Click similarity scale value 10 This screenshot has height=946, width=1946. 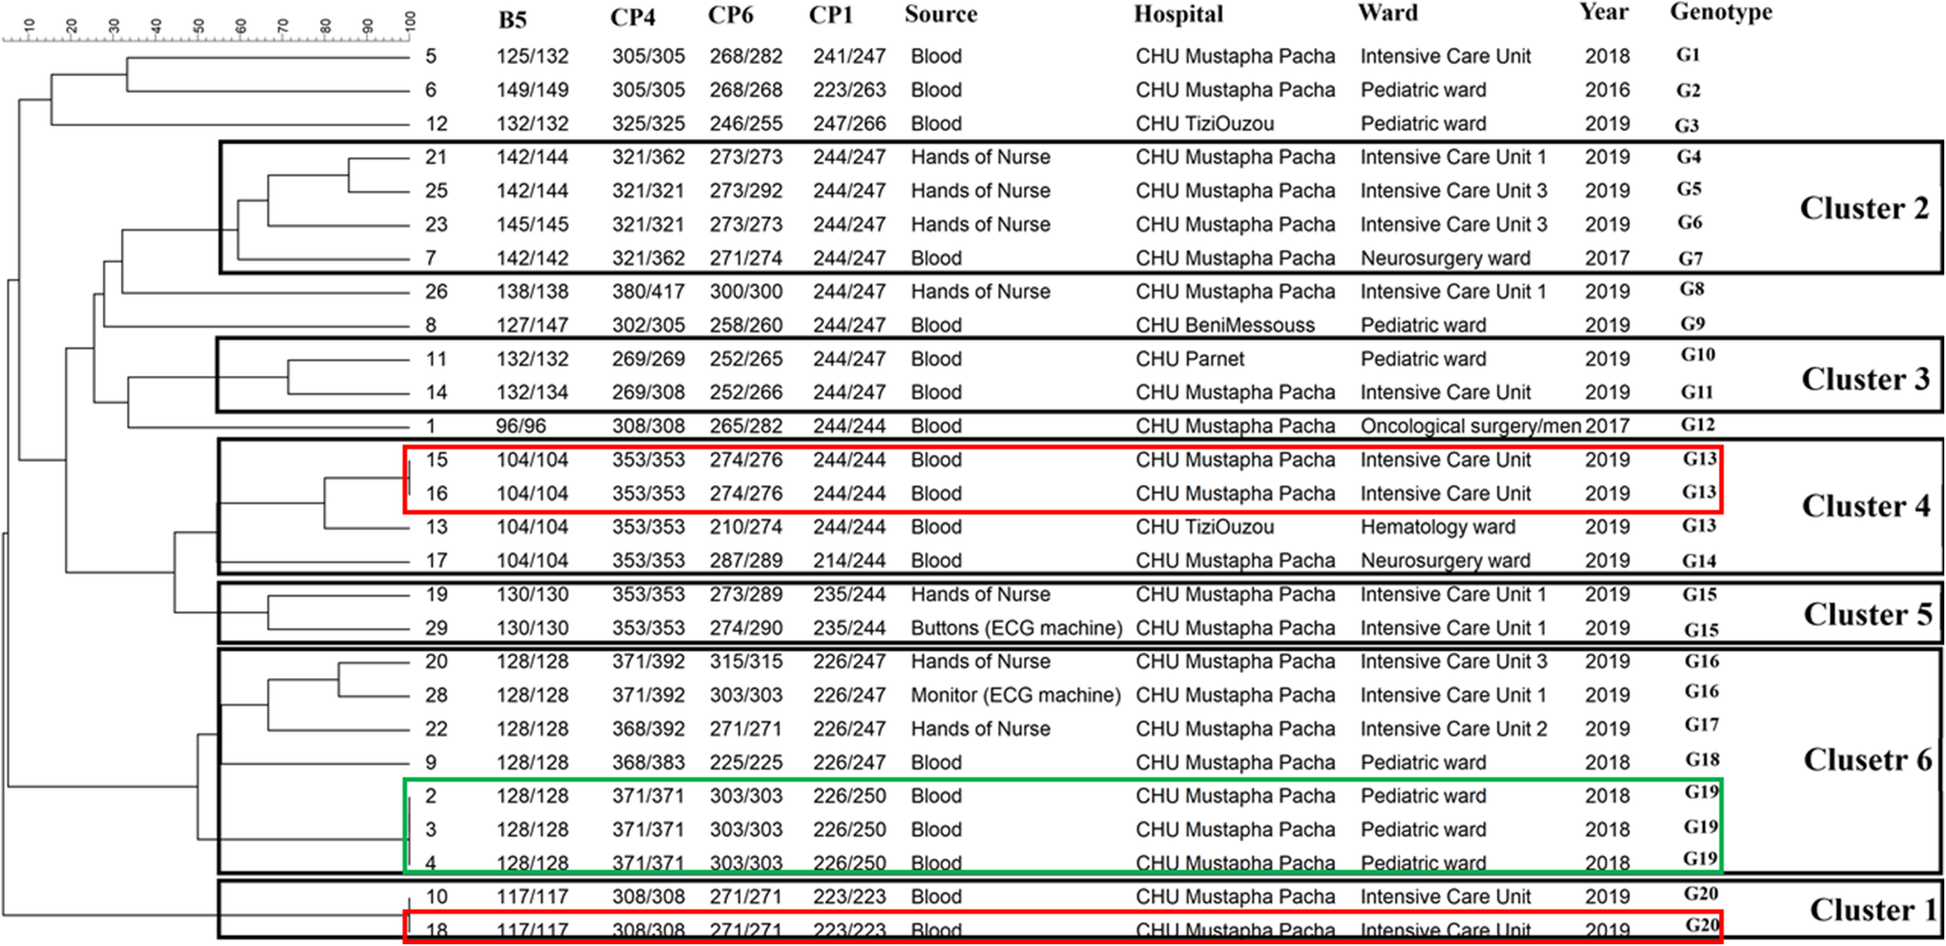(28, 26)
